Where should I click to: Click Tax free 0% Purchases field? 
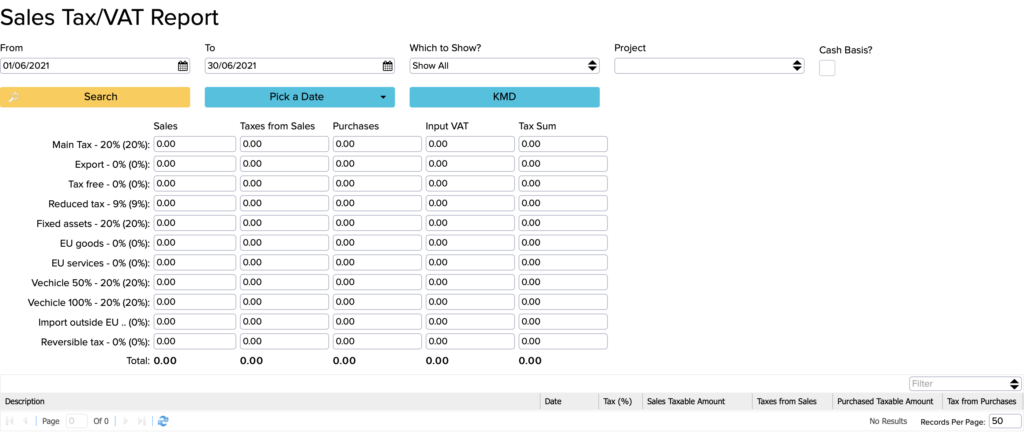(377, 183)
